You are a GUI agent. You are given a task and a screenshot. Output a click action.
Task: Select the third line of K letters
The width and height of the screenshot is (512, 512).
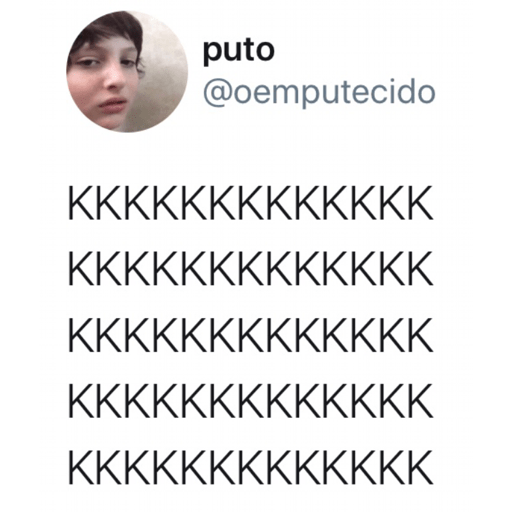tap(251, 335)
